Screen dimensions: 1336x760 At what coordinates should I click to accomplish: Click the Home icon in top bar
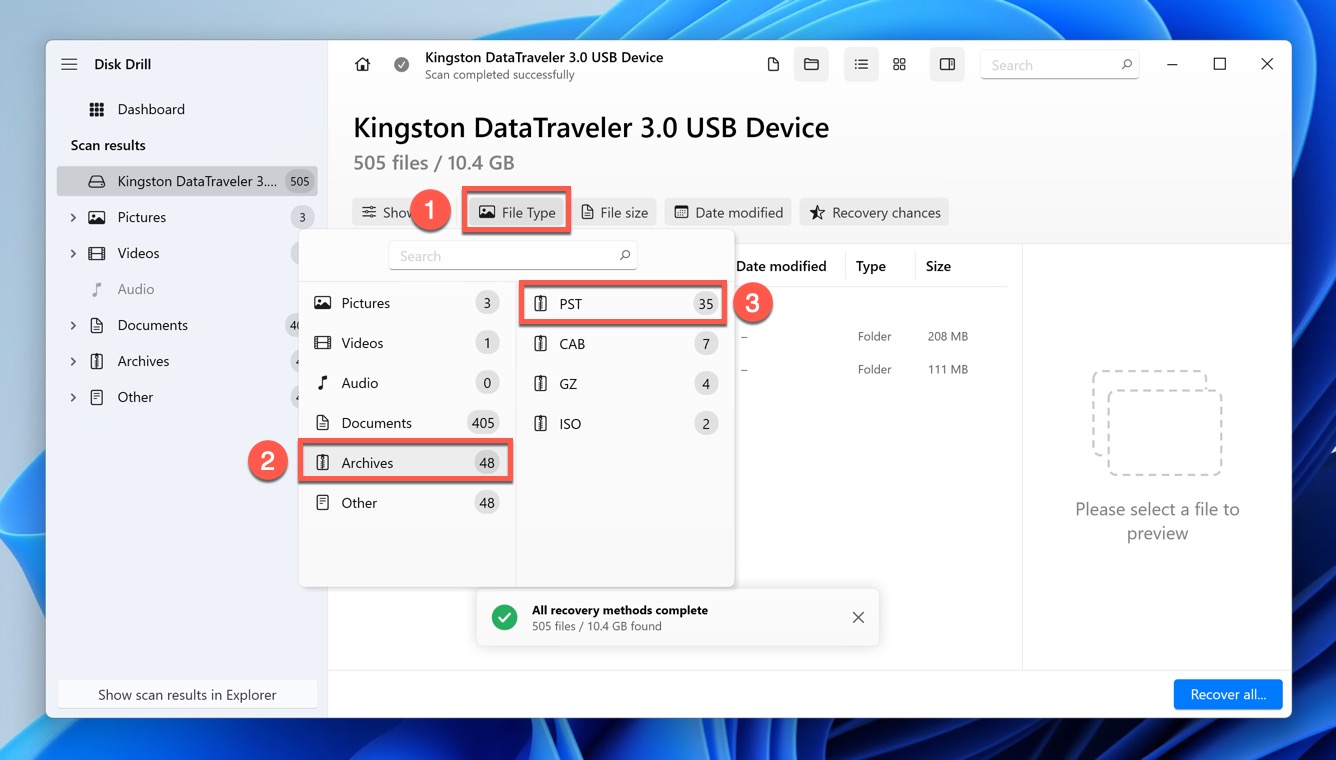[363, 64]
